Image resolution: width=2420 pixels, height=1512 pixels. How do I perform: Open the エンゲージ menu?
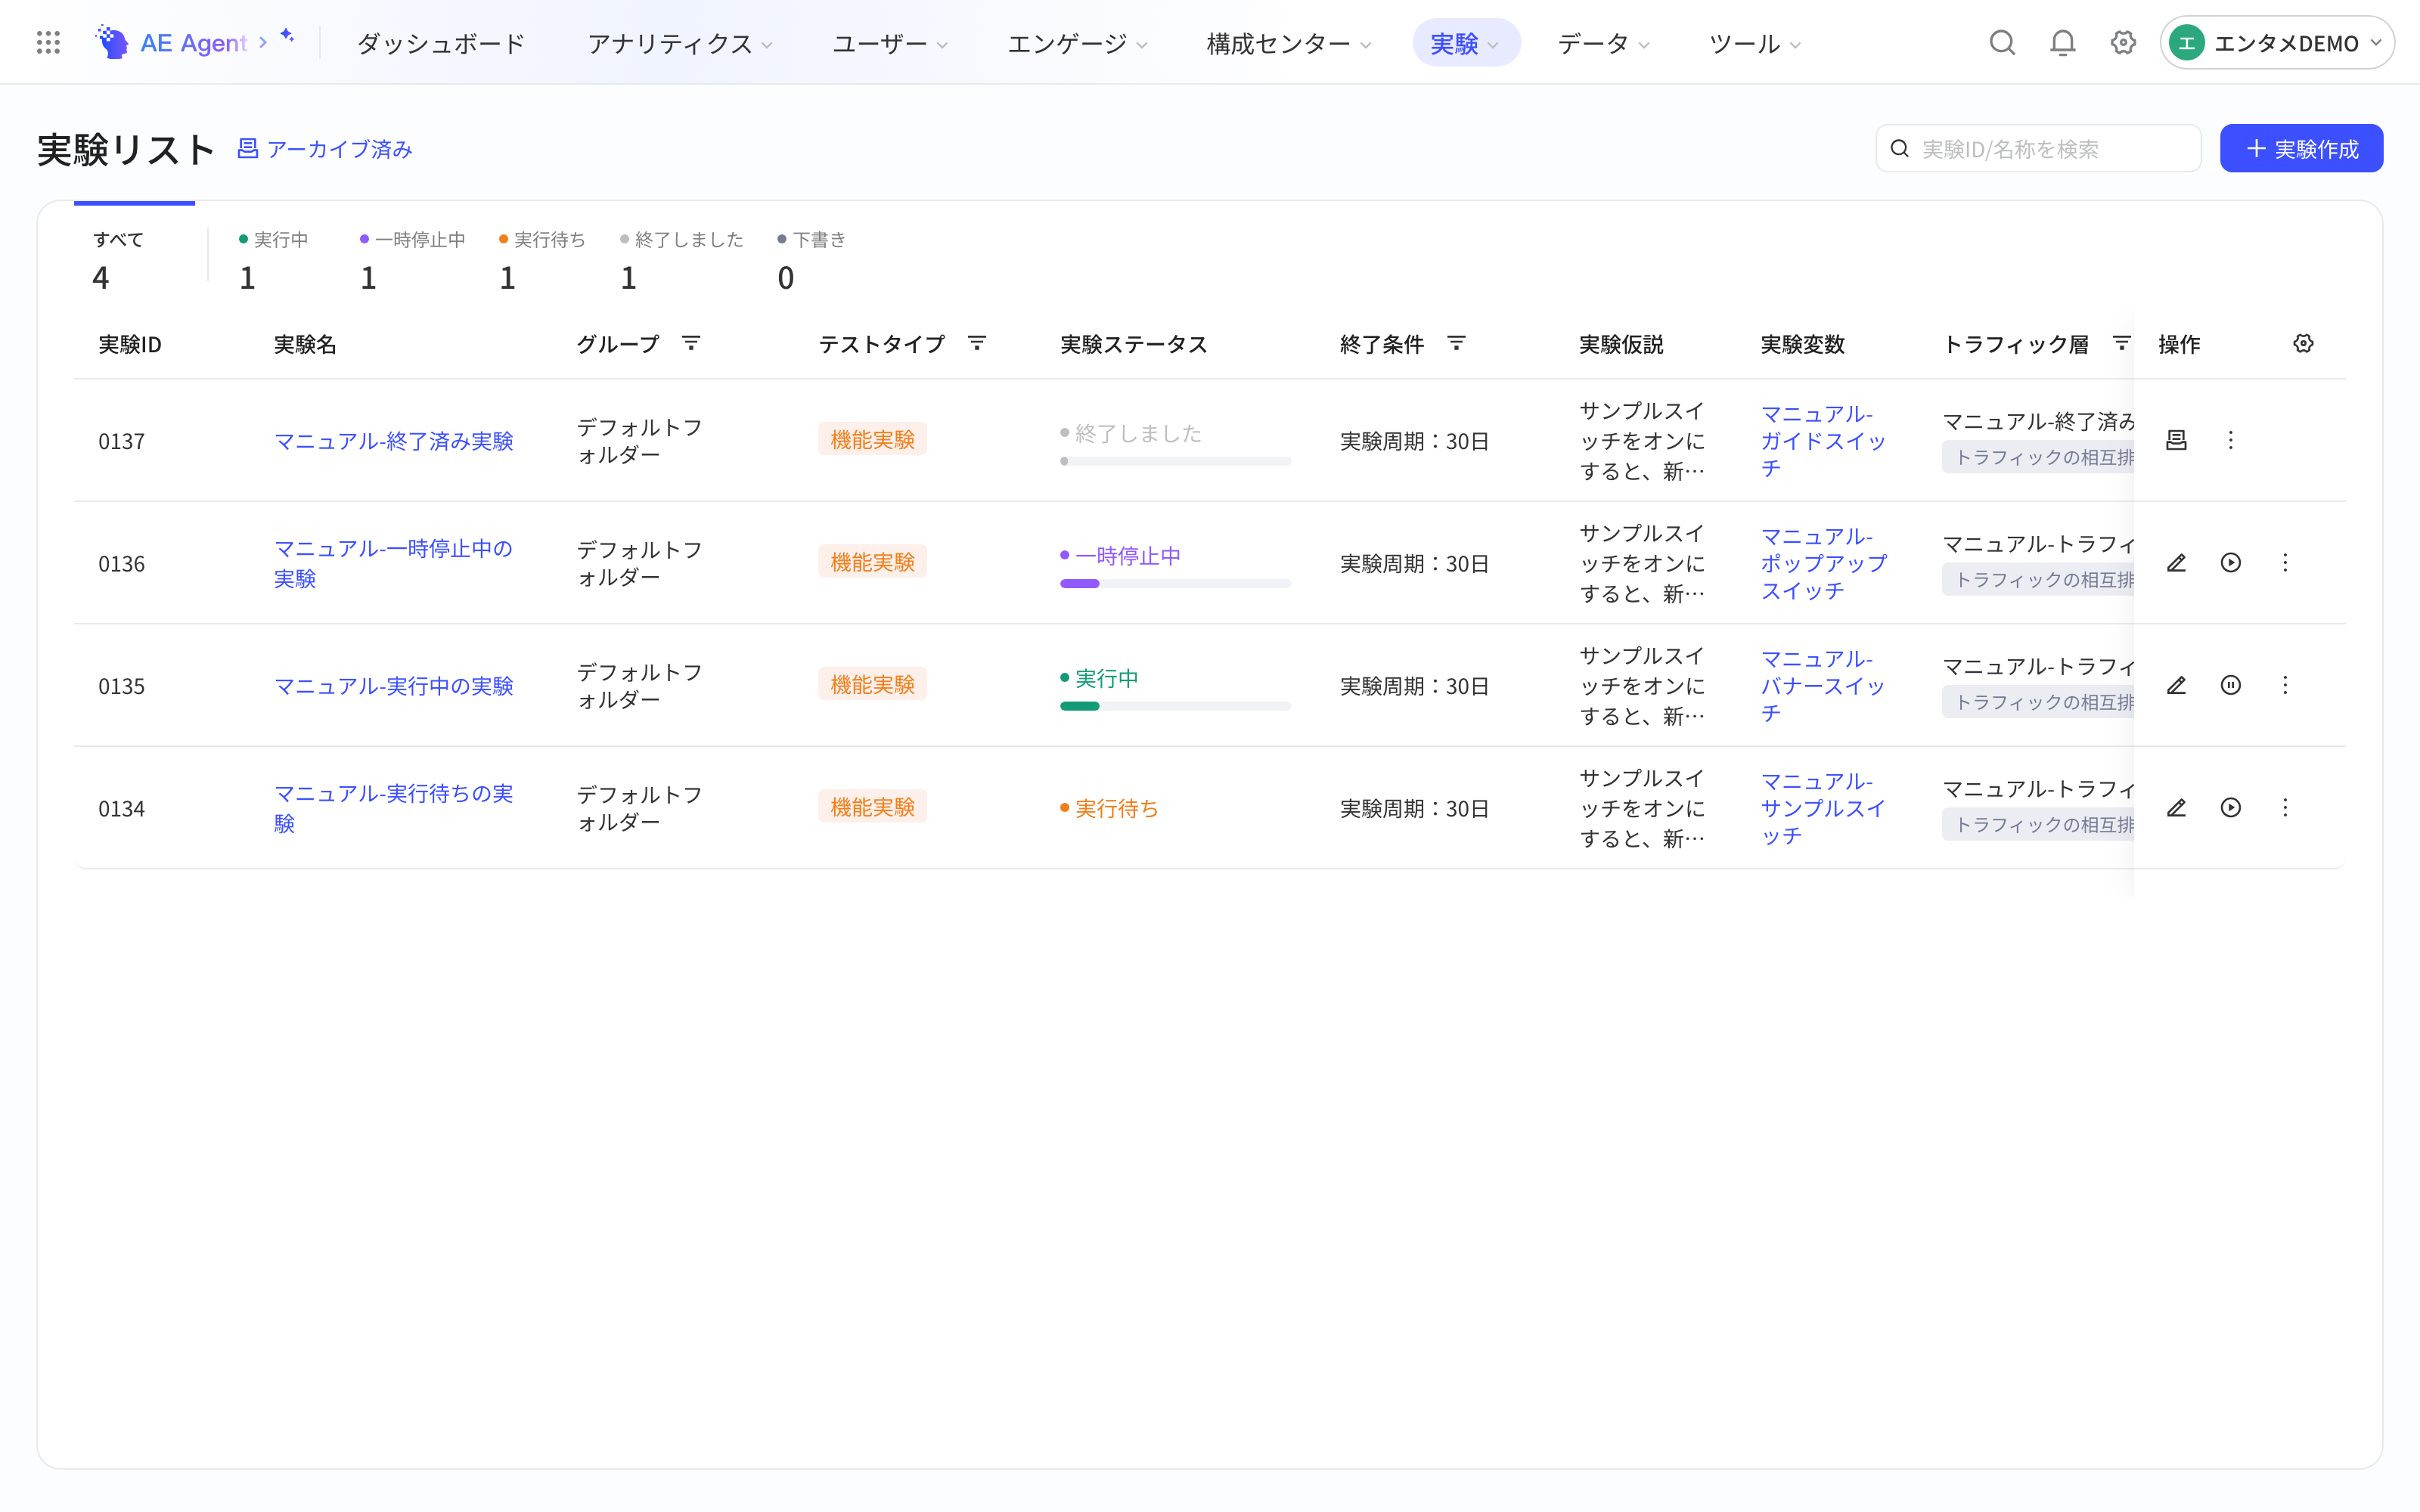1077,43
